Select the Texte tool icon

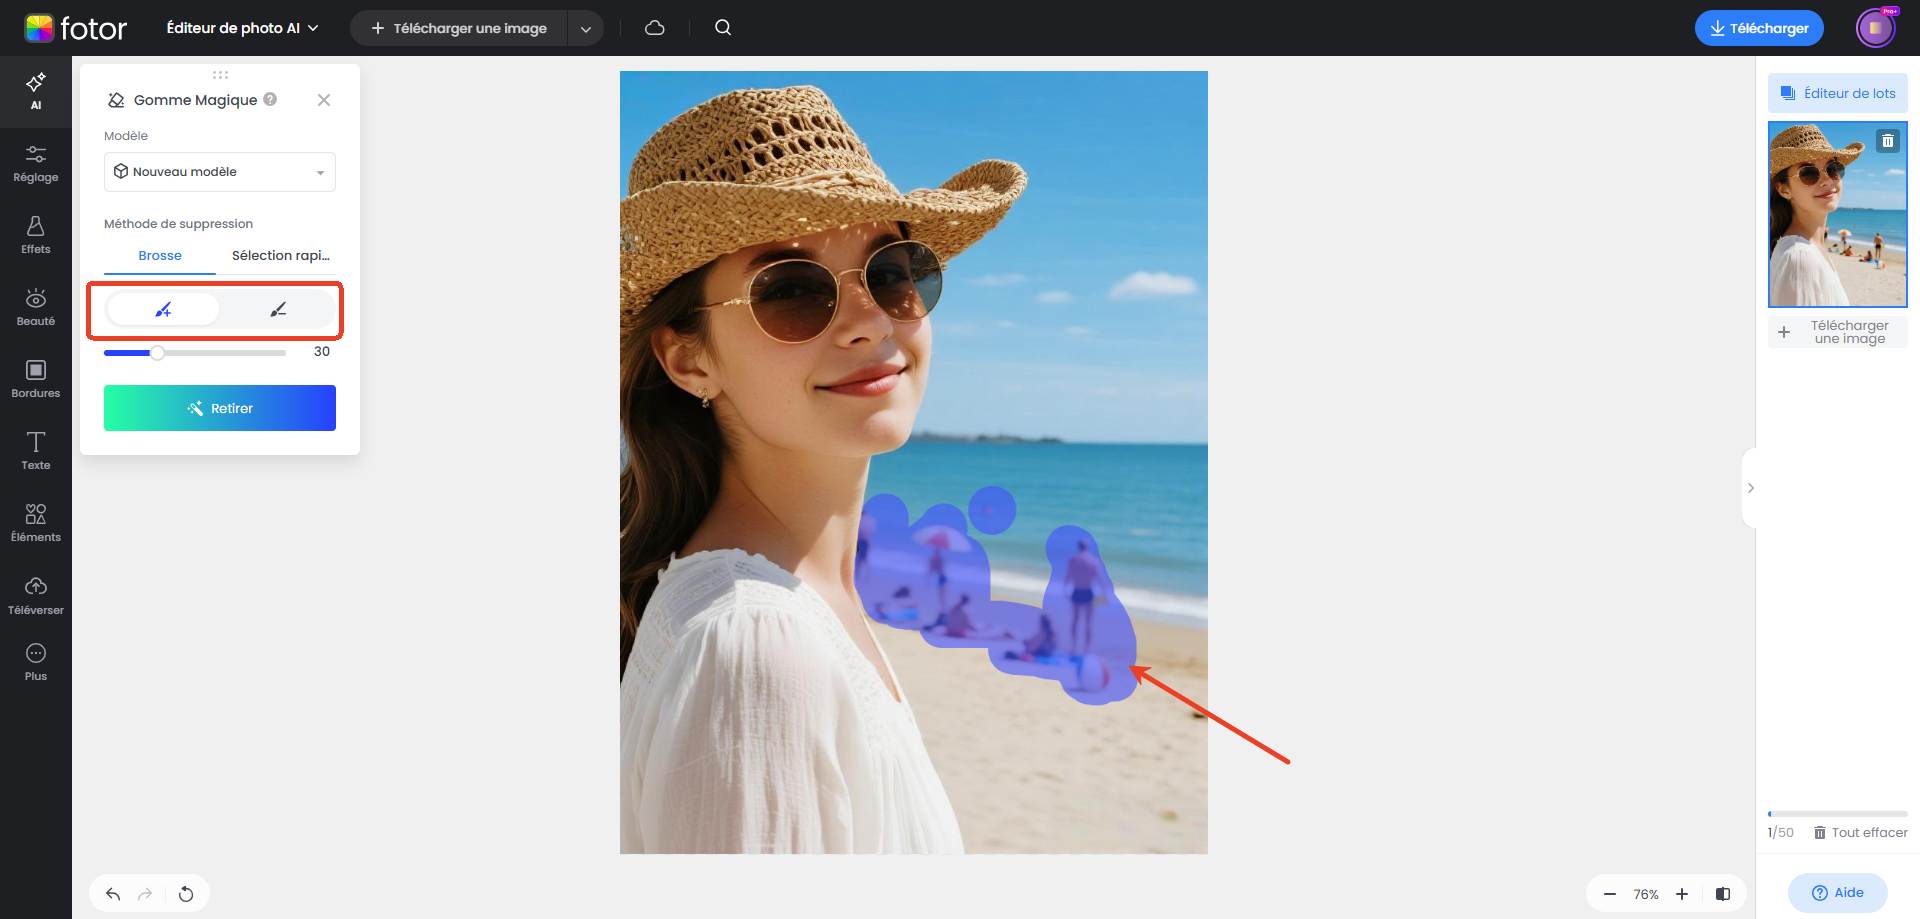tap(35, 448)
